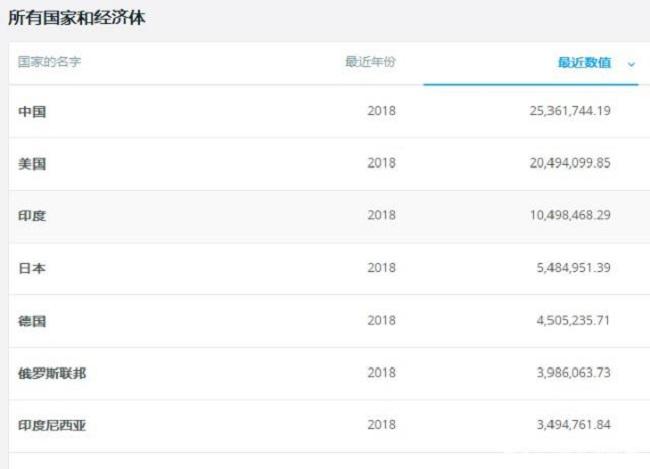This screenshot has height=469, width=650.
Task: Click the chevron next to 最近数值
Action: [631, 64]
